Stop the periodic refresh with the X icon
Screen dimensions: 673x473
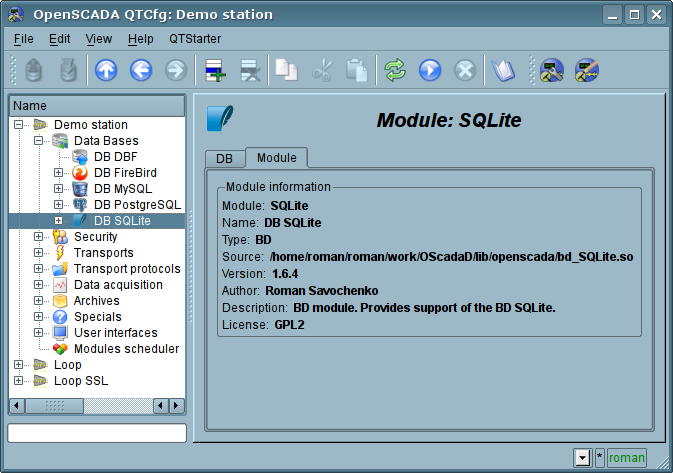[465, 70]
